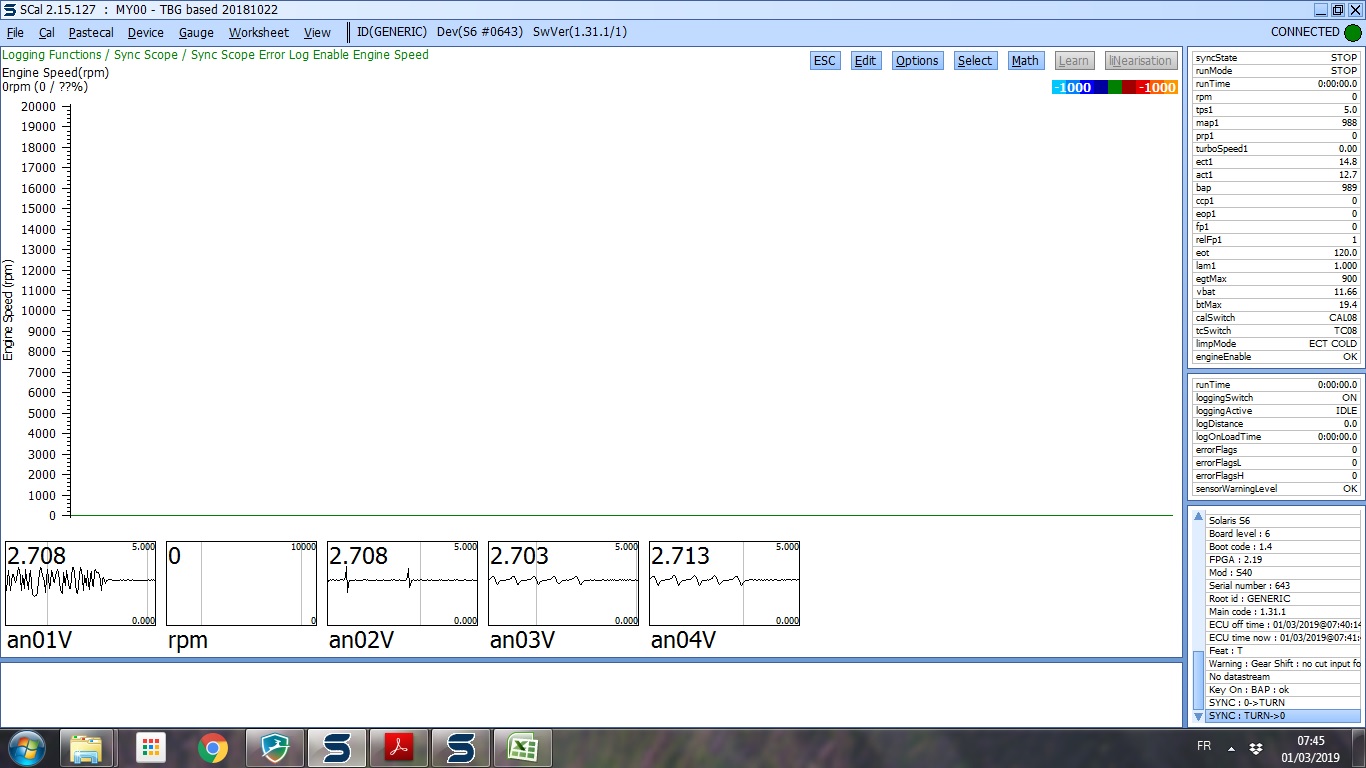Click the Math button
The width and height of the screenshot is (1366, 768).
(1024, 61)
